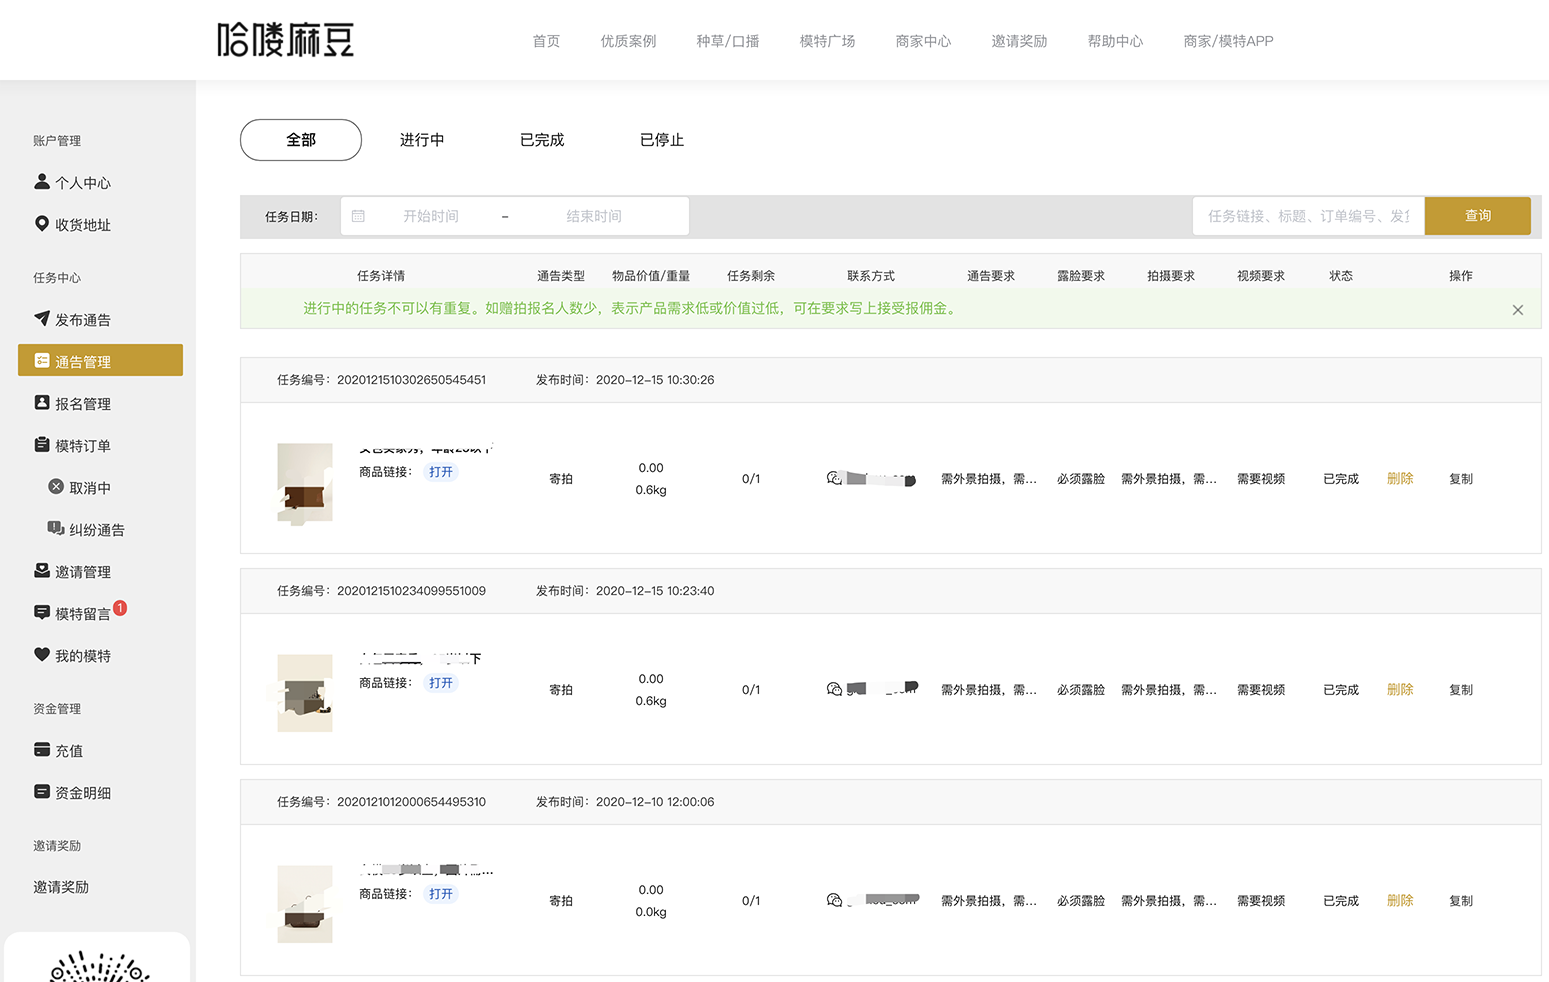This screenshot has height=982, width=1549.
Task: Select the 充值 recharge card icon
Action: click(x=41, y=750)
